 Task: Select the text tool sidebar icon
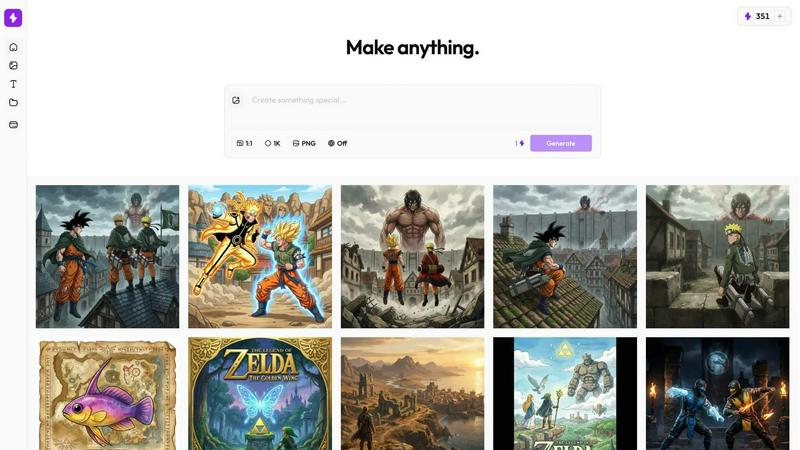click(13, 84)
